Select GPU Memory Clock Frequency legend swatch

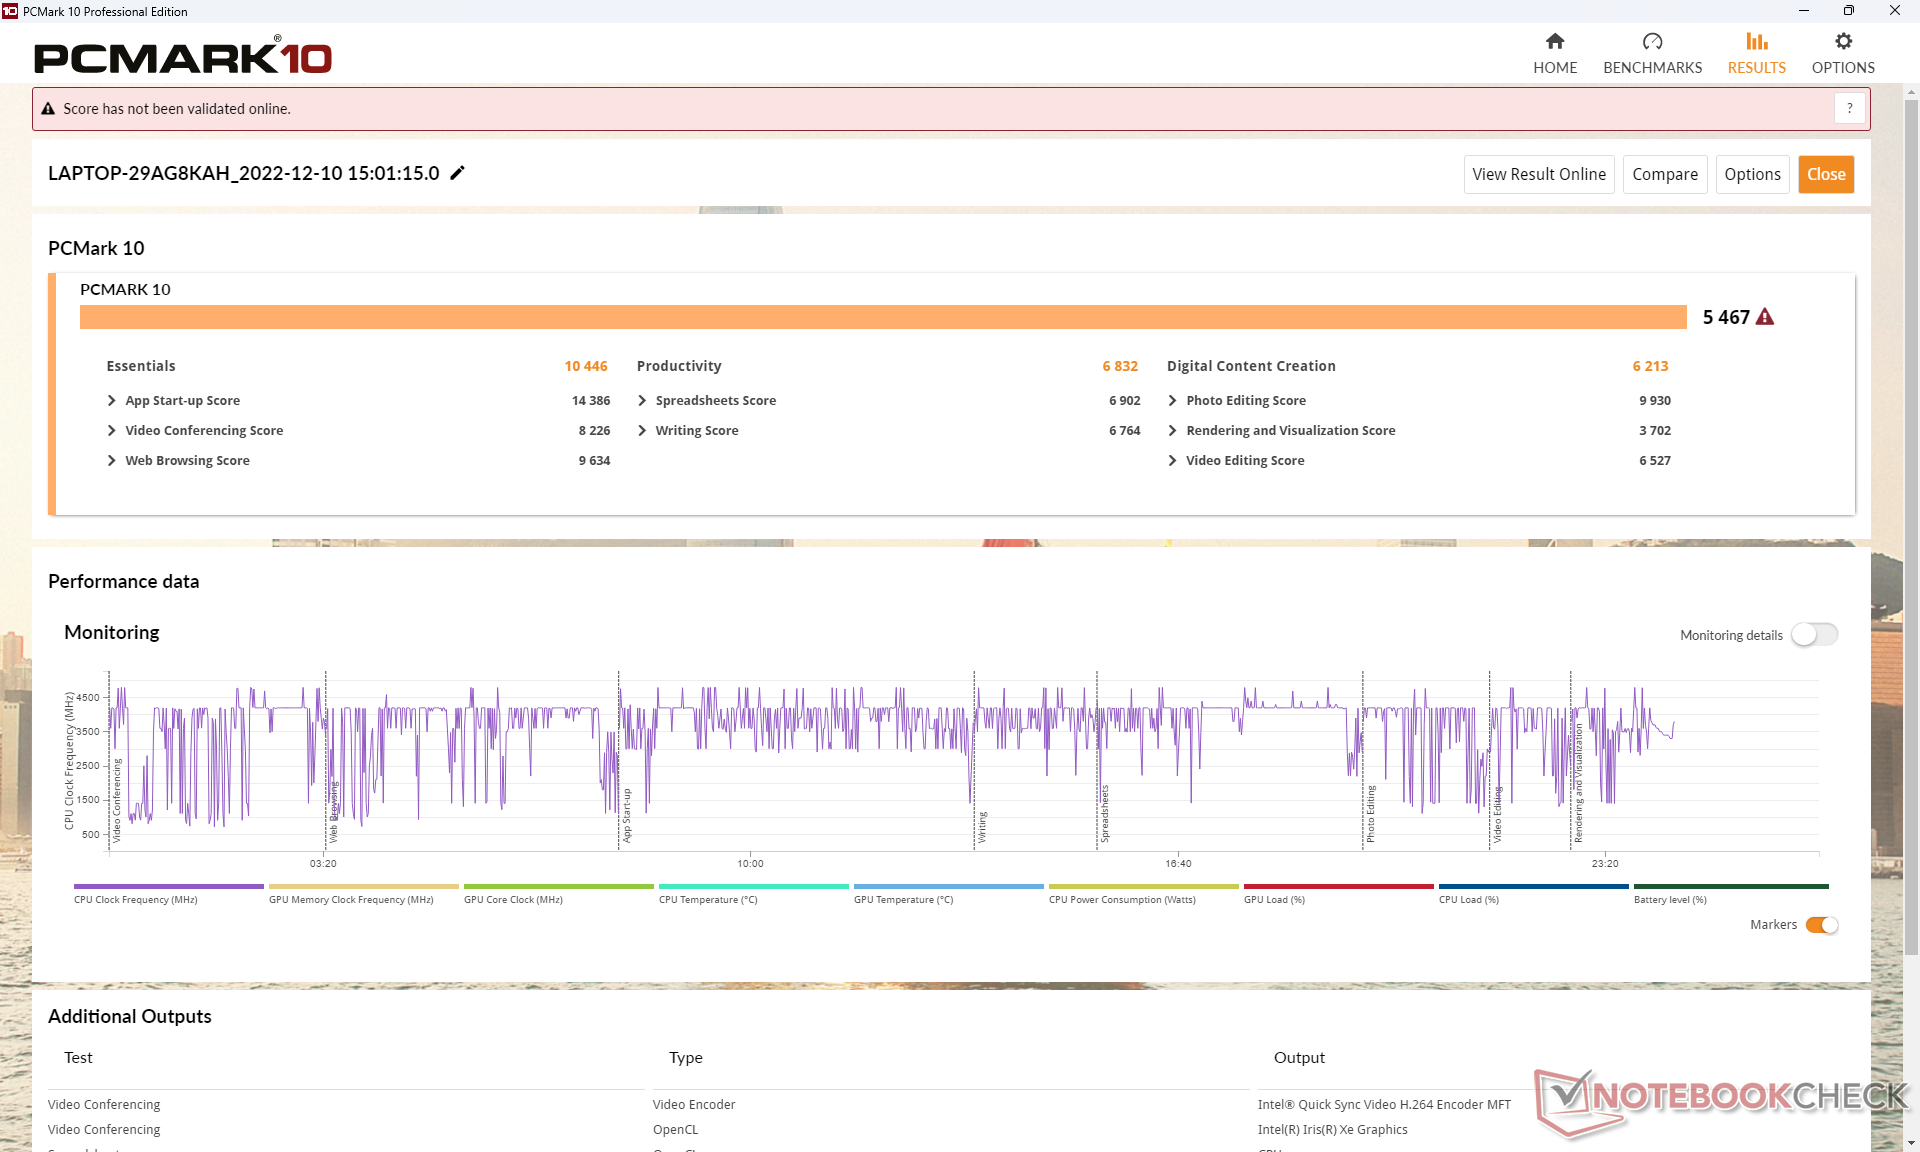363,886
